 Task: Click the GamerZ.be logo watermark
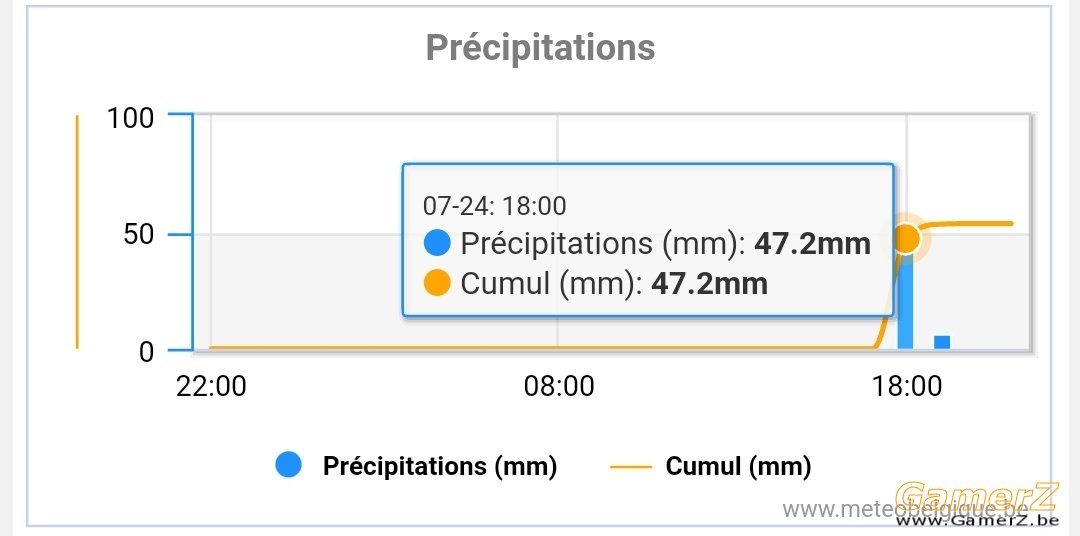click(977, 504)
